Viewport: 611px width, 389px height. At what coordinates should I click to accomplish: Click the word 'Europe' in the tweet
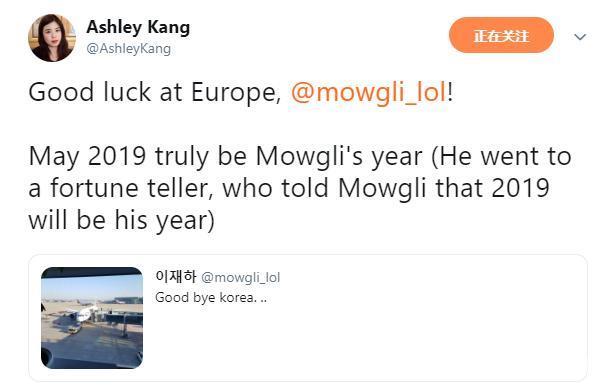[x=236, y=94]
